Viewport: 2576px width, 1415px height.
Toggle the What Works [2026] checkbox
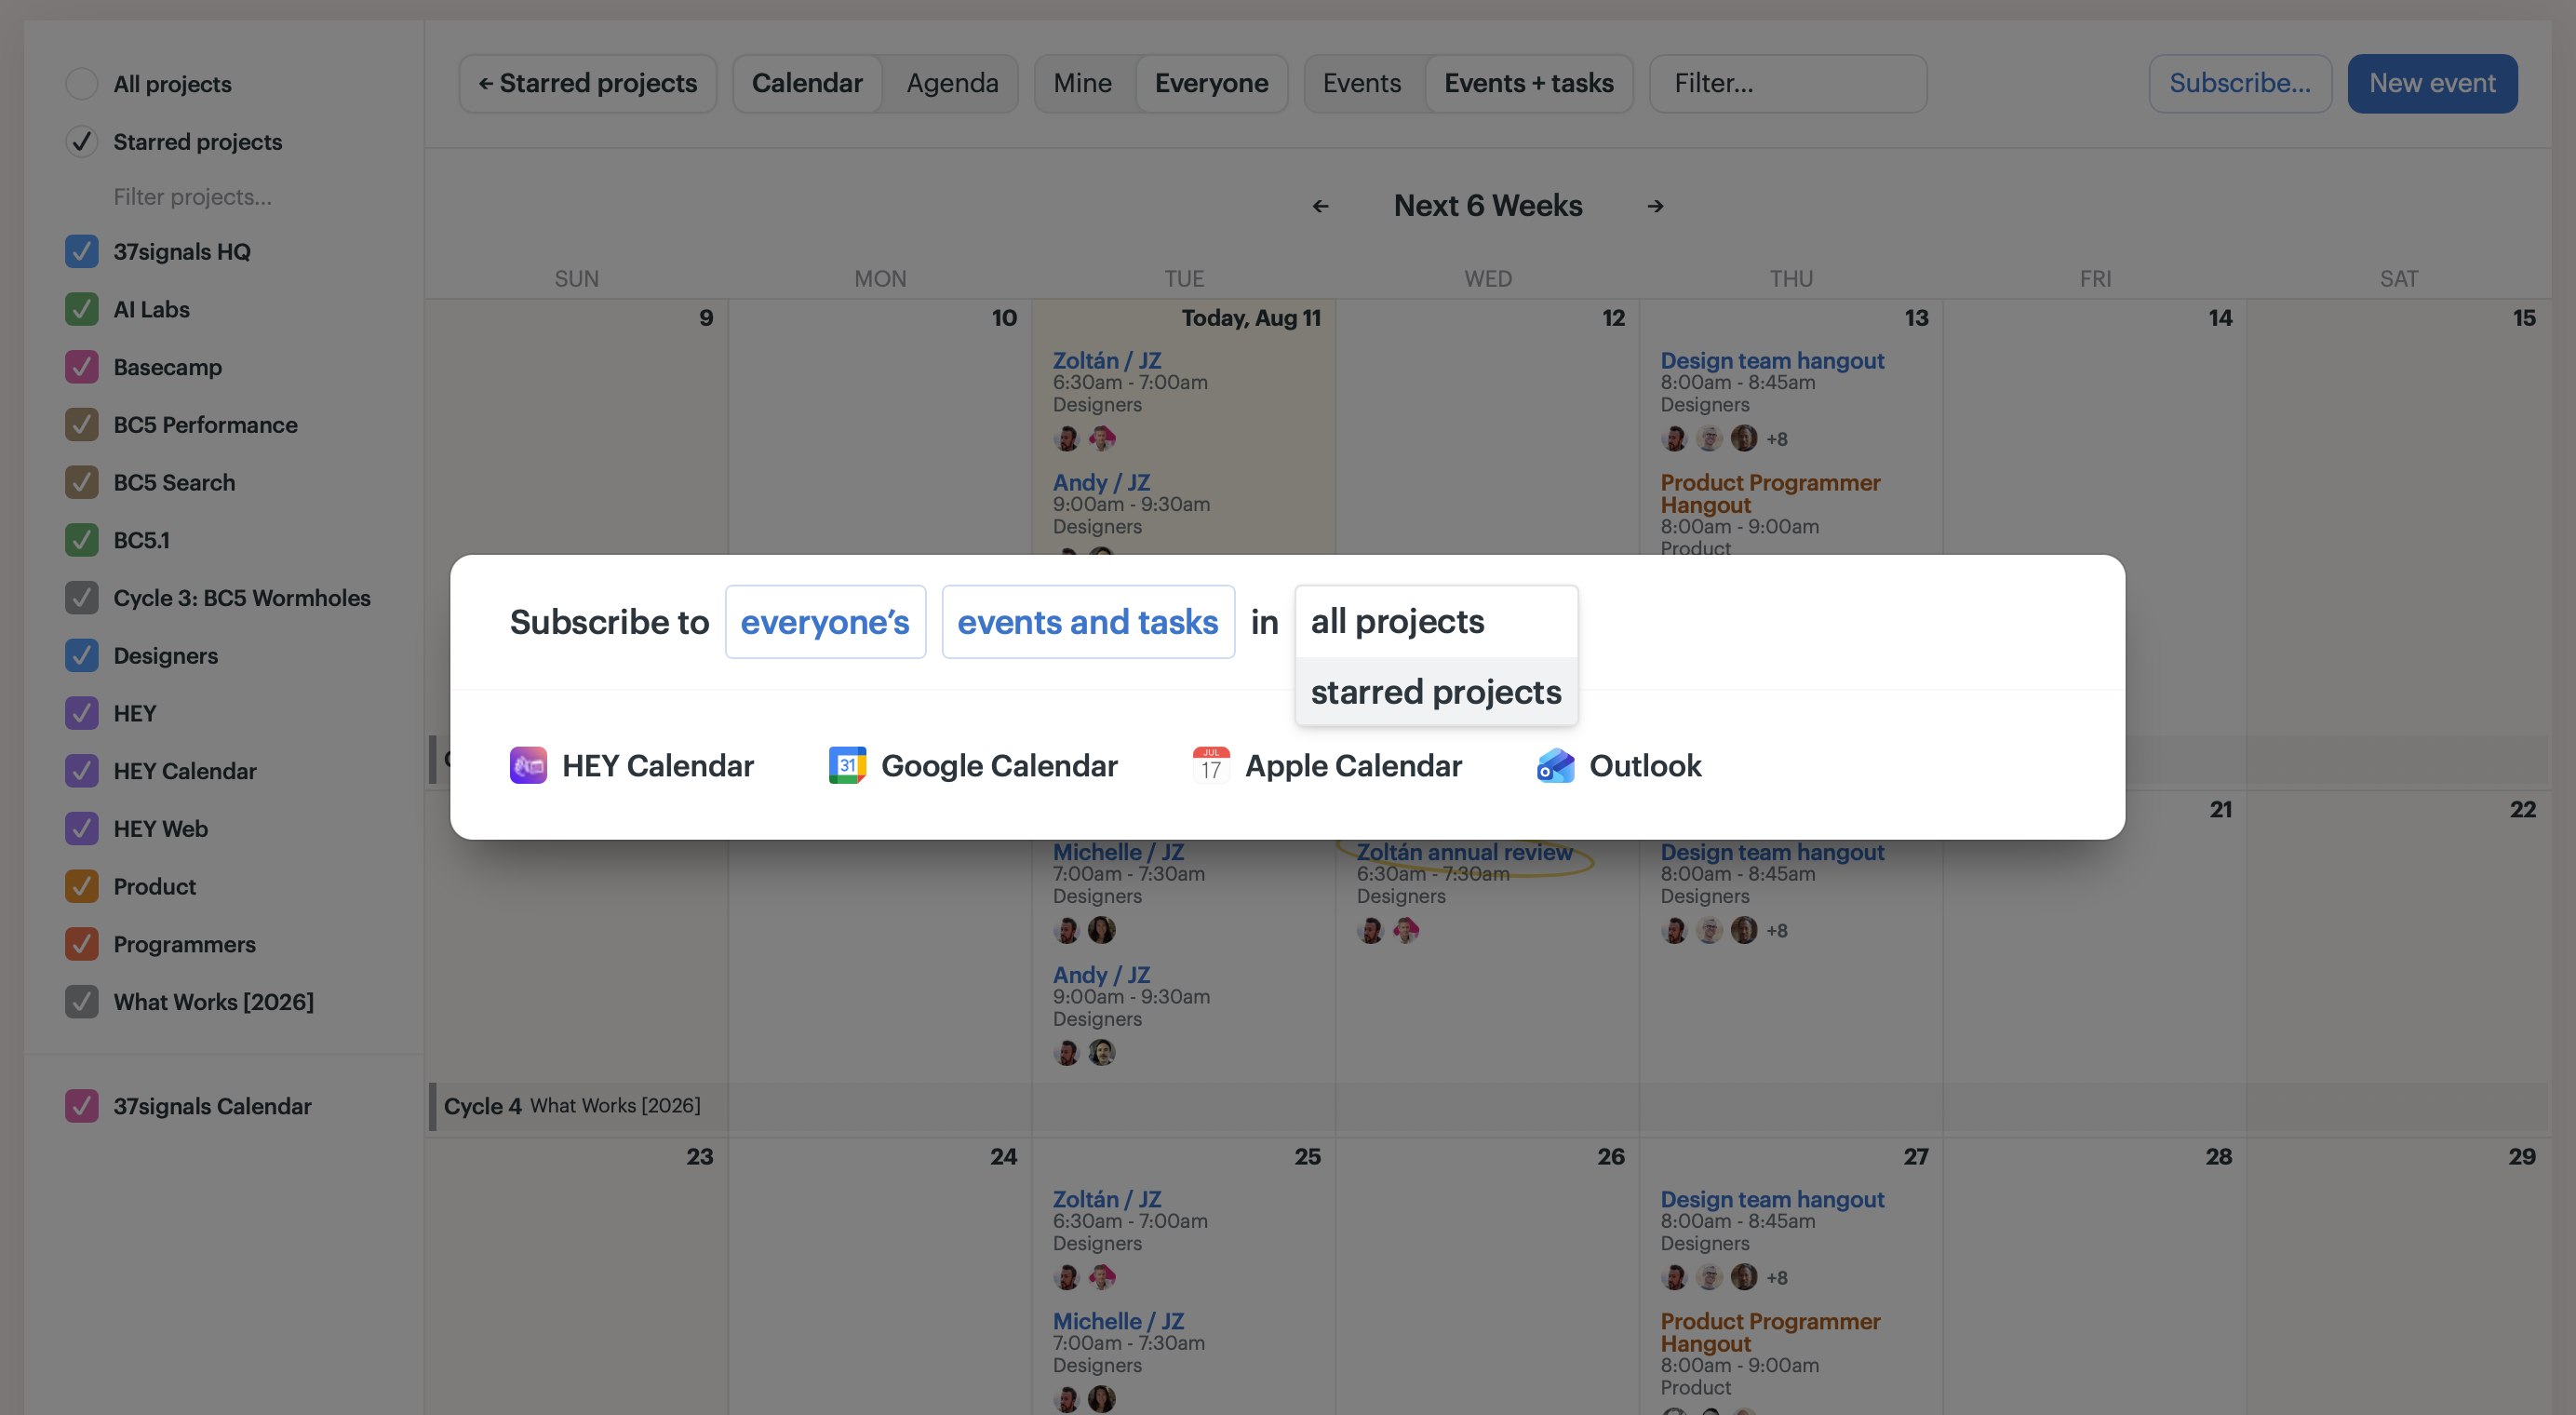point(82,1002)
